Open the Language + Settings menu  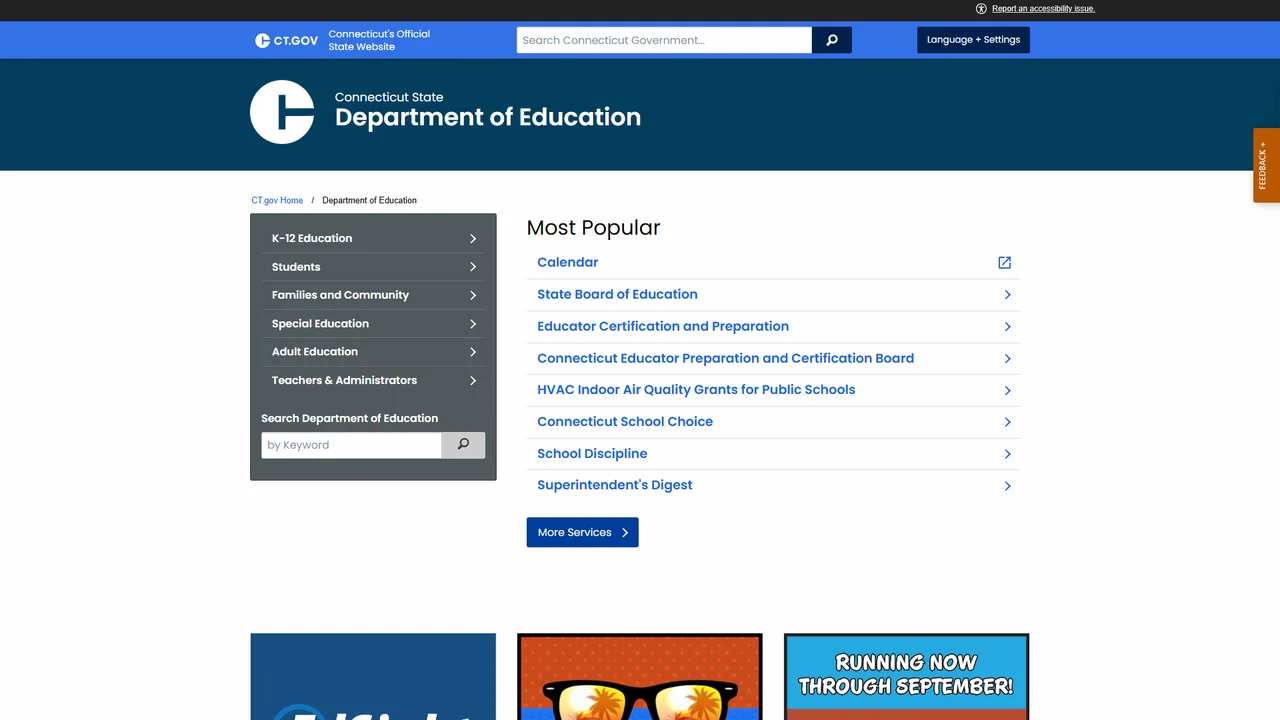pos(973,40)
